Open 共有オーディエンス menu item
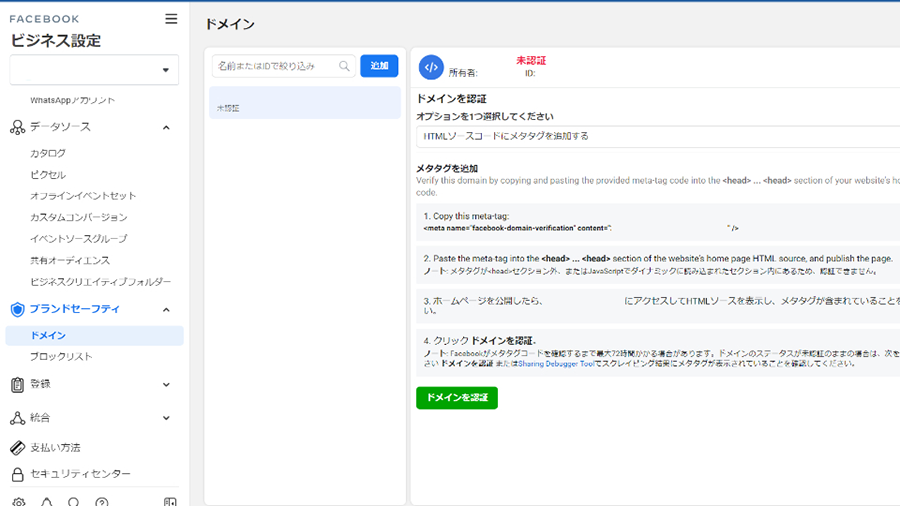 (x=70, y=260)
